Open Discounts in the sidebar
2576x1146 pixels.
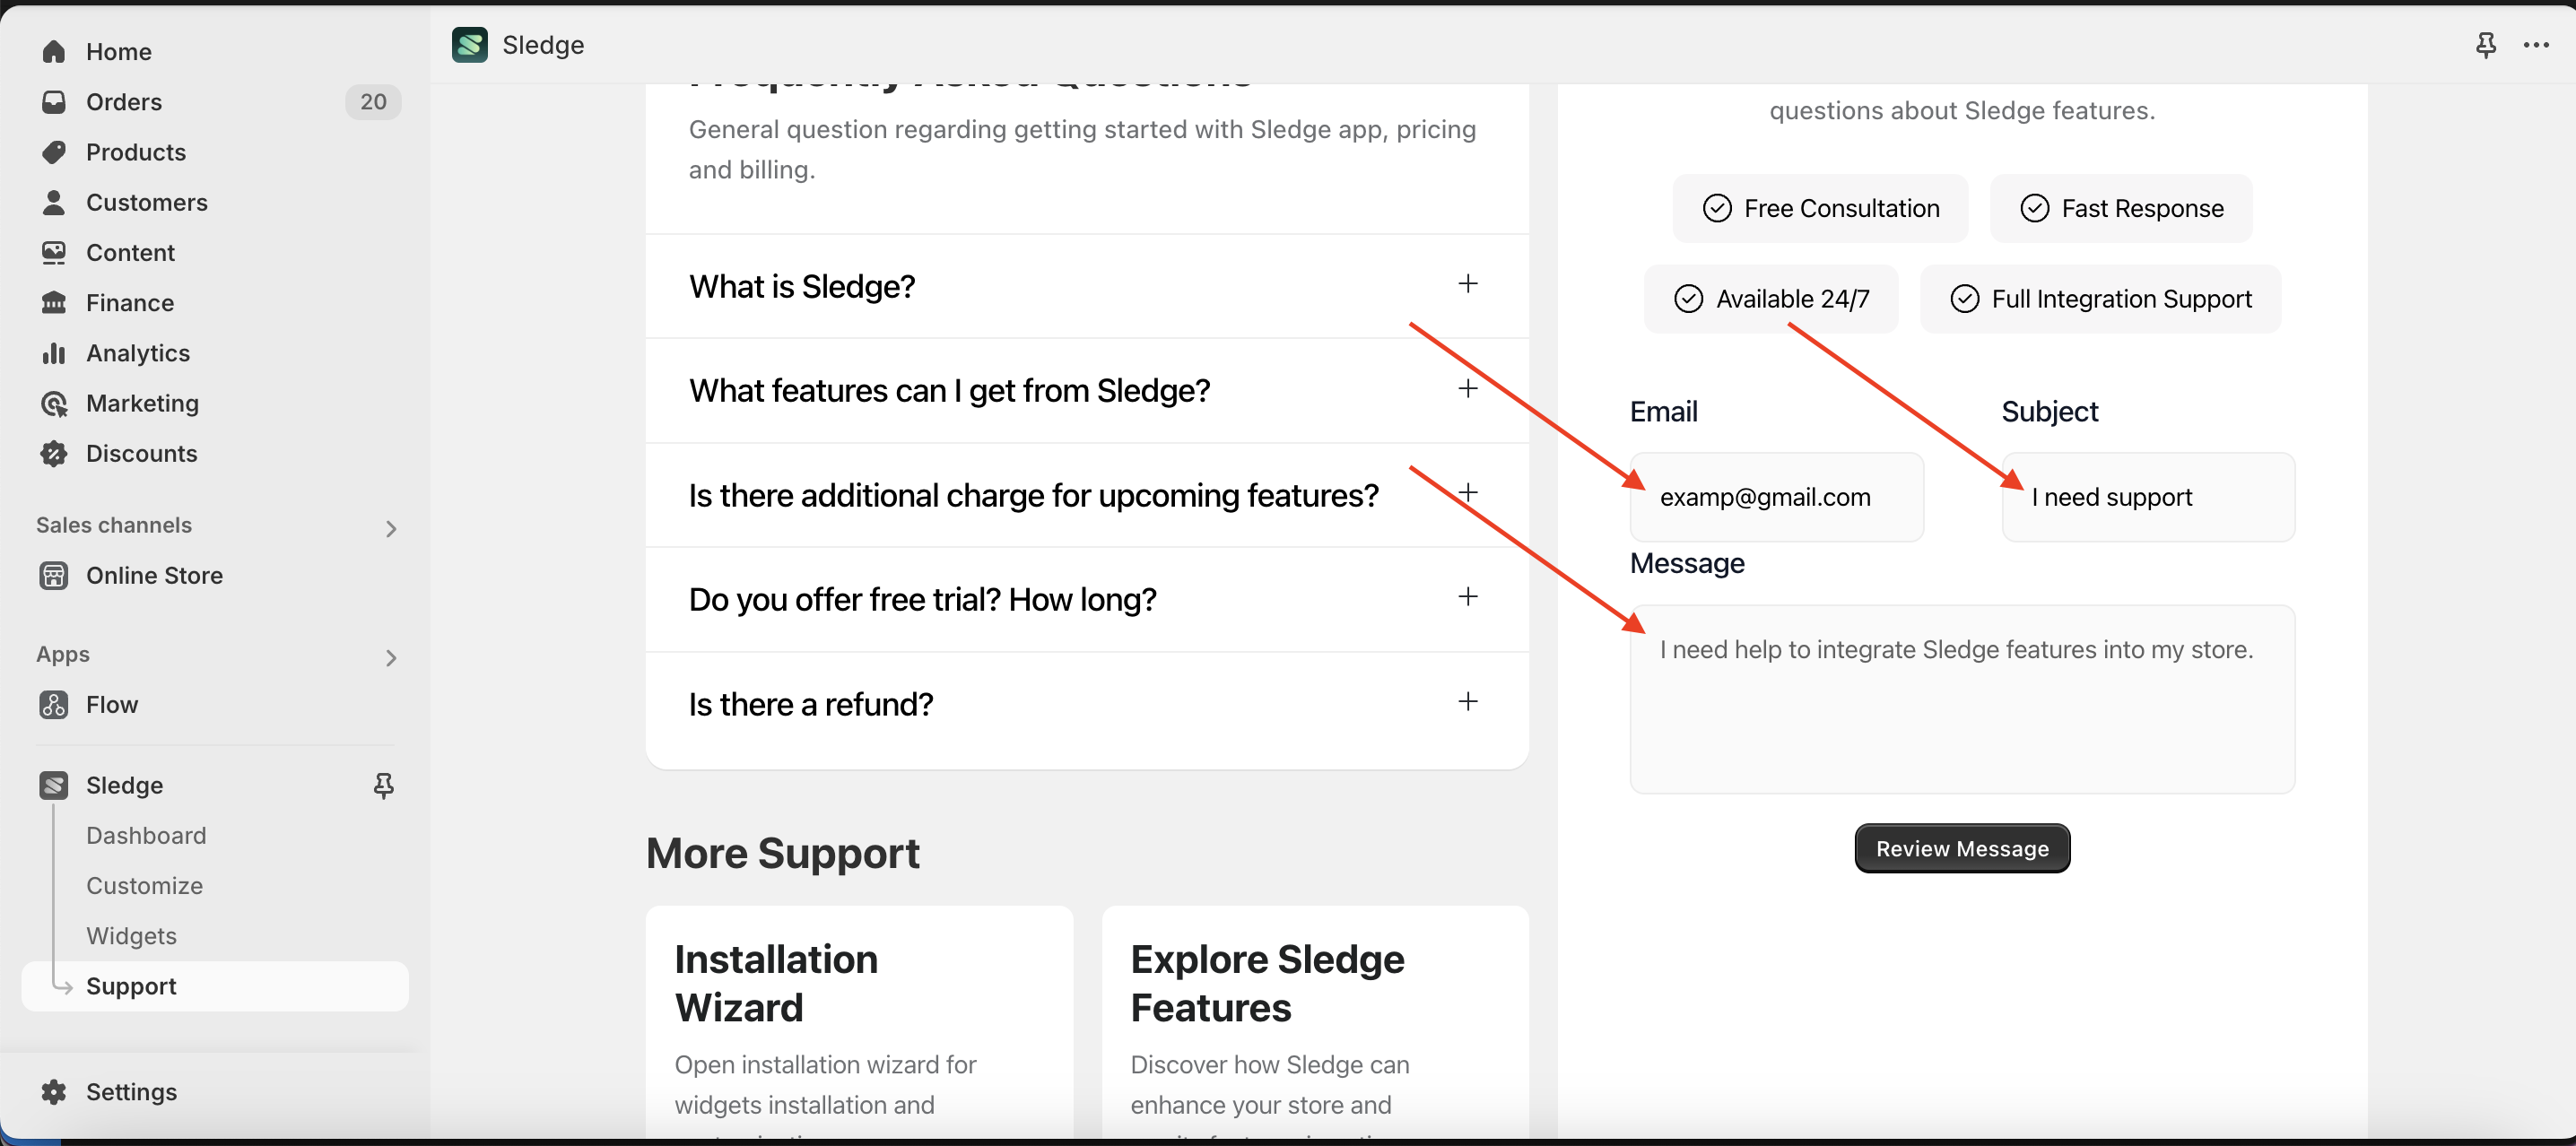pyautogui.click(x=142, y=453)
